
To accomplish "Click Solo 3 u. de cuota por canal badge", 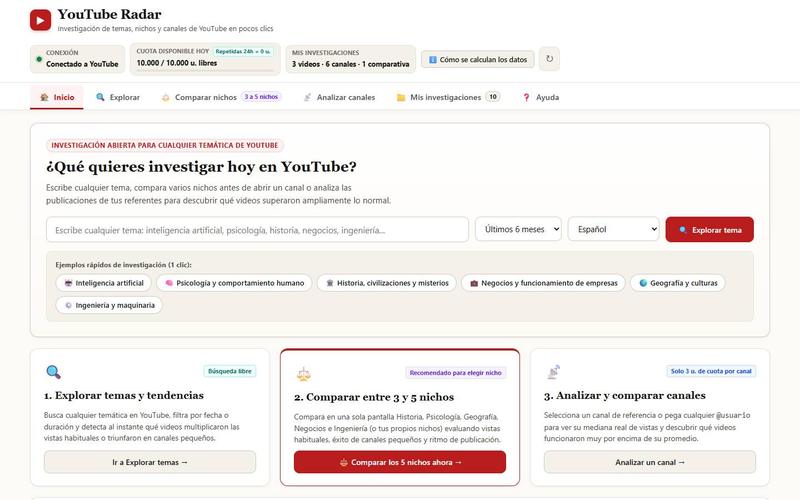I will 711,371.
